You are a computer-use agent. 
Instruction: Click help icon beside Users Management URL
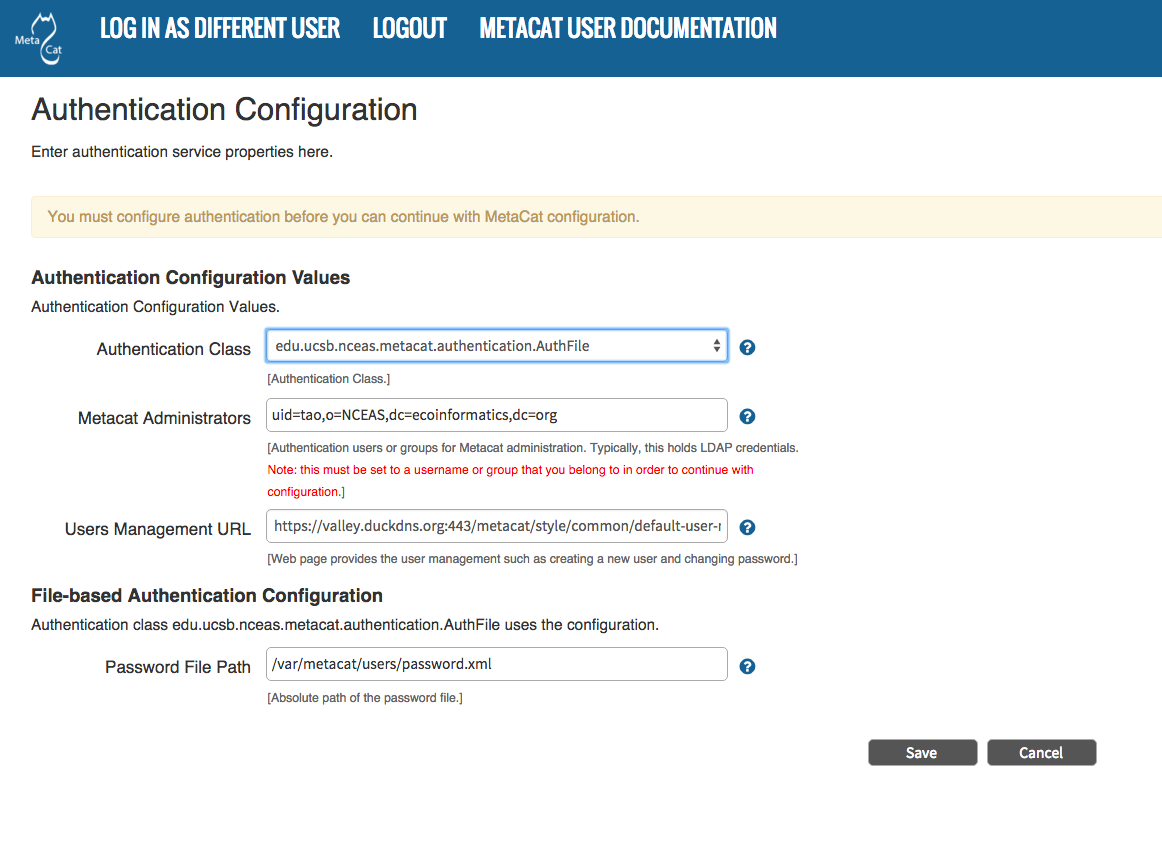click(747, 528)
